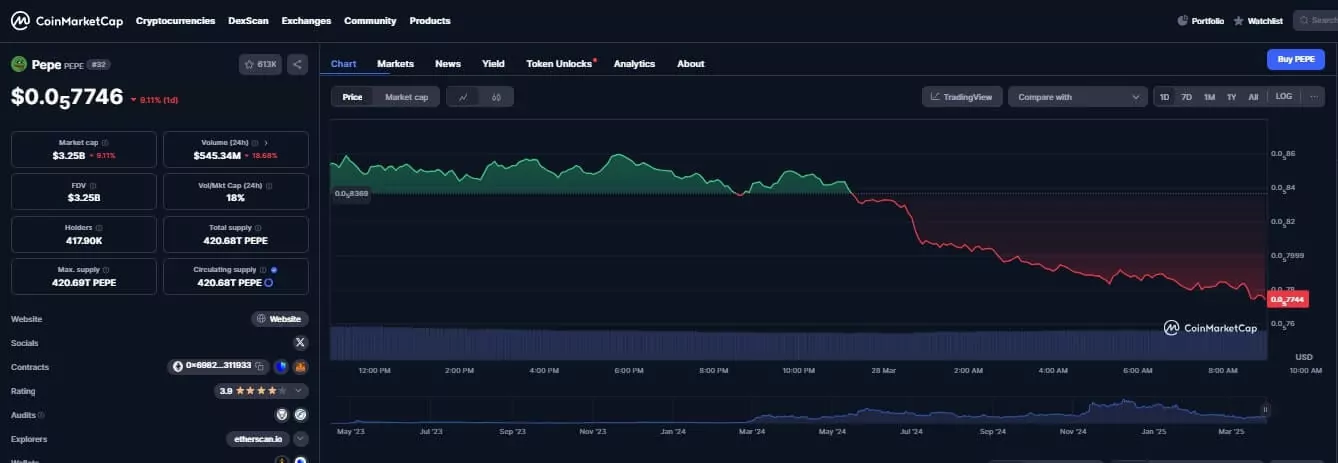The height and width of the screenshot is (463, 1338).
Task: Set chart range to 7D
Action: (1187, 97)
